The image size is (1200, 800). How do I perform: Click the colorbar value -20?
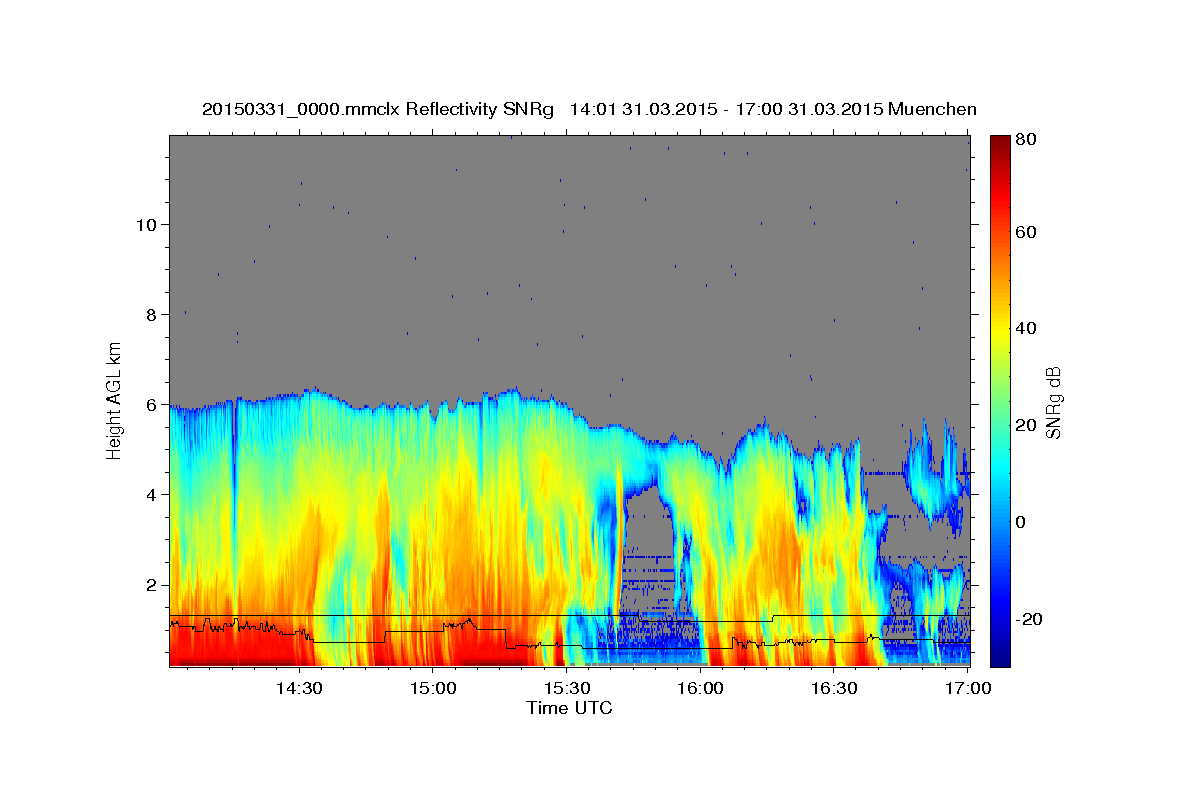point(1027,619)
